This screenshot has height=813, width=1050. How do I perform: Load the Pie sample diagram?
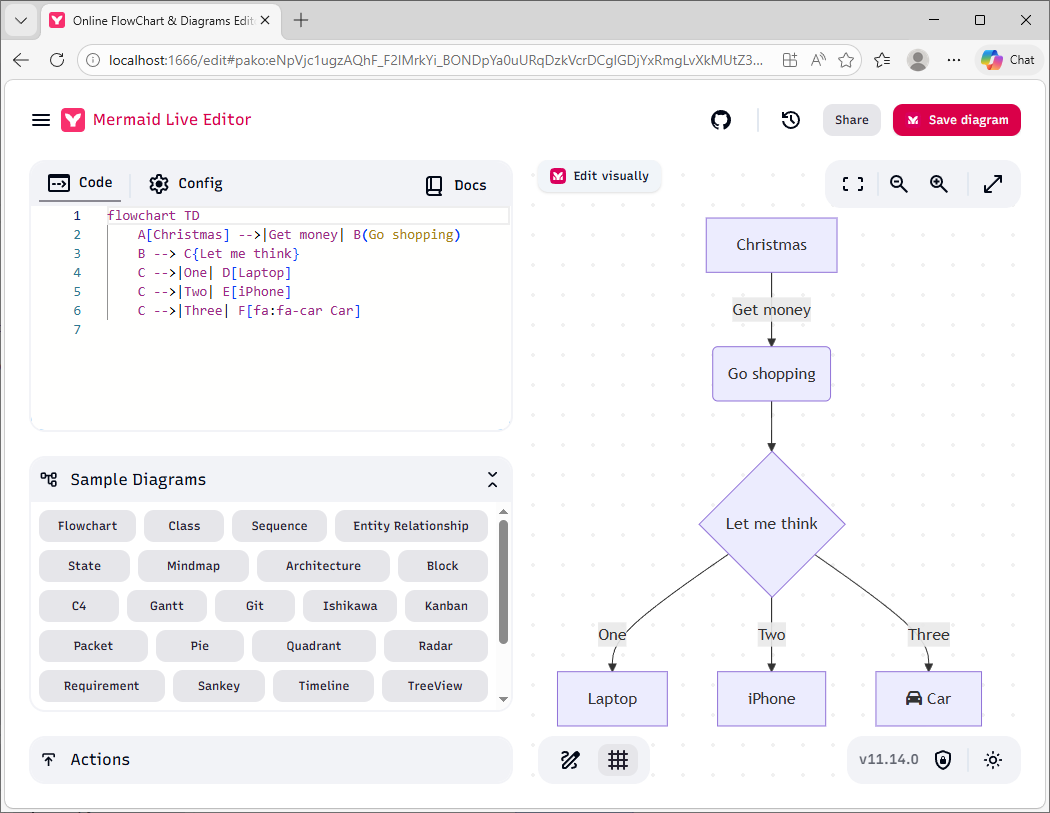(x=200, y=646)
